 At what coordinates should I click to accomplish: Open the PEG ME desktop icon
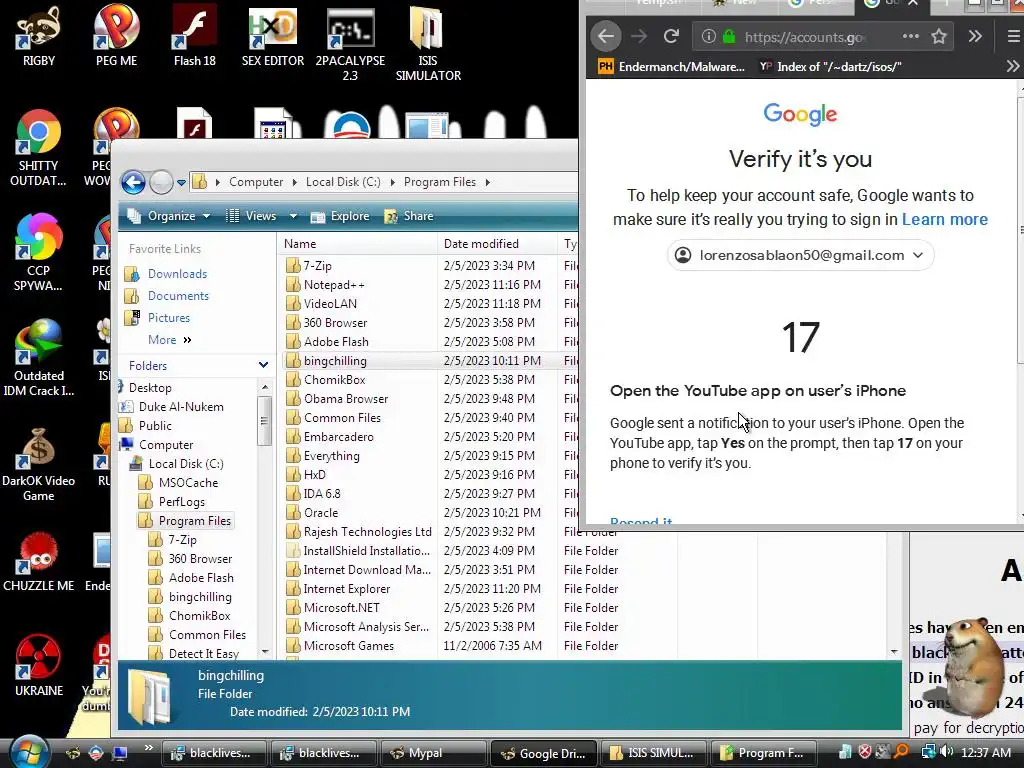coord(116,36)
